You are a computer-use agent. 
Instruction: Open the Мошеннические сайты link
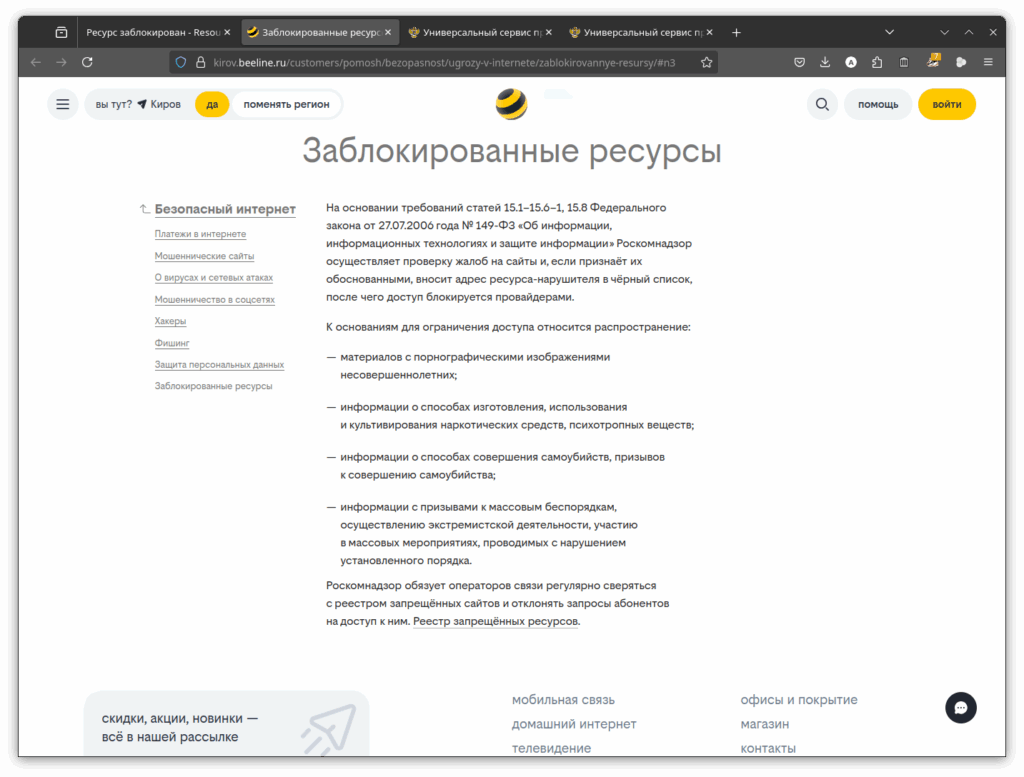click(204, 256)
